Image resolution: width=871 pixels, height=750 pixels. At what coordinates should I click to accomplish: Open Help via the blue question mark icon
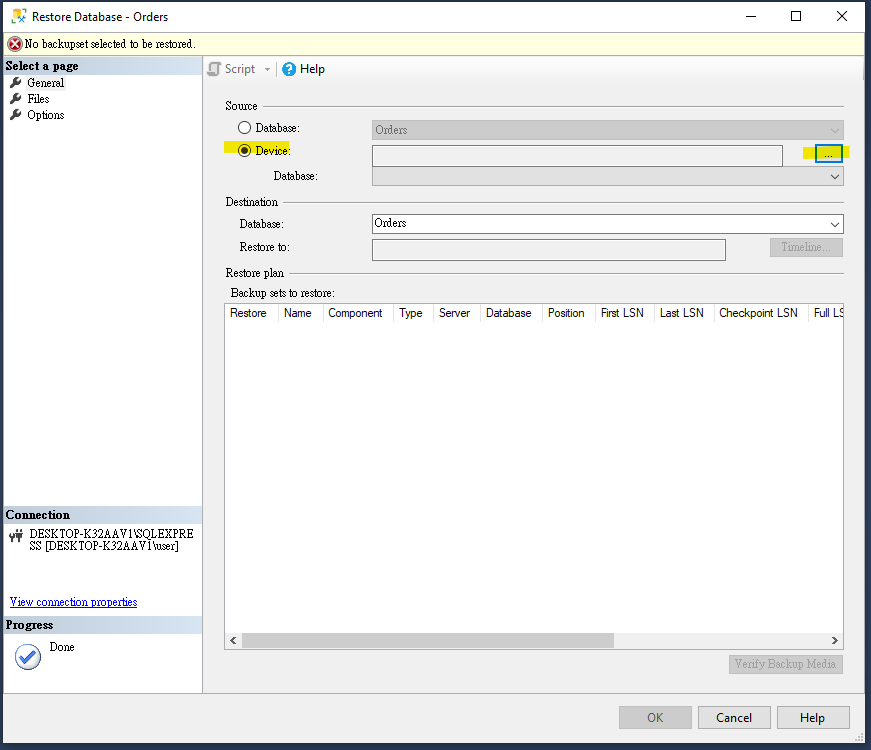tap(289, 69)
